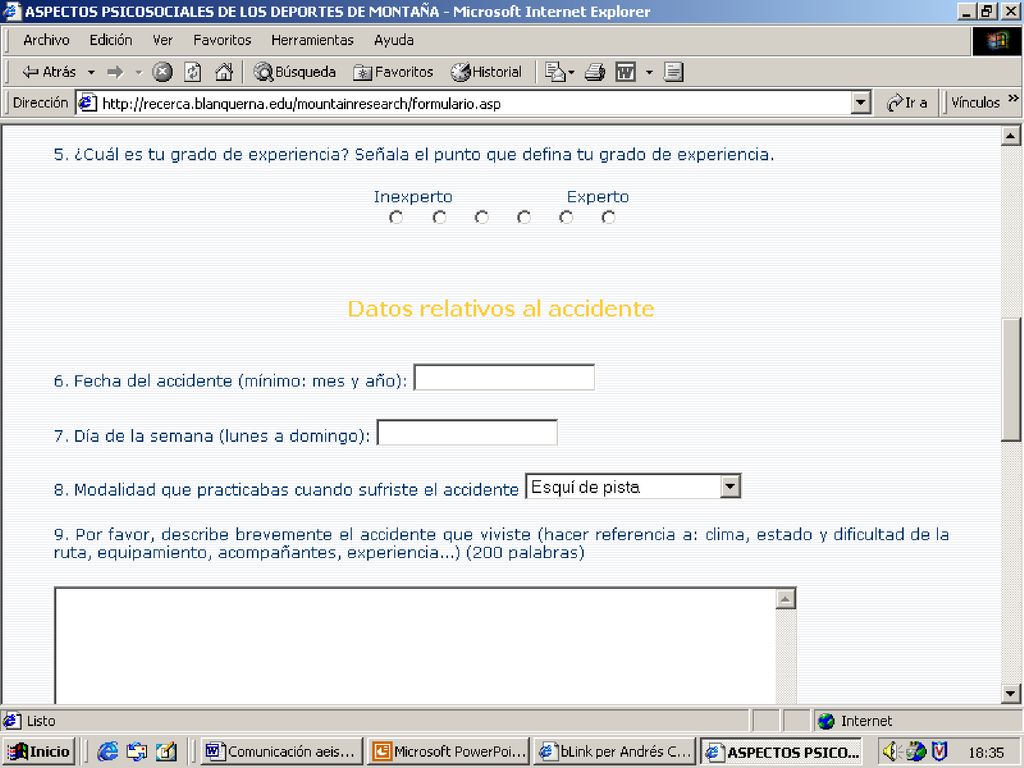Click the page scrollbar up arrow

click(x=1010, y=136)
